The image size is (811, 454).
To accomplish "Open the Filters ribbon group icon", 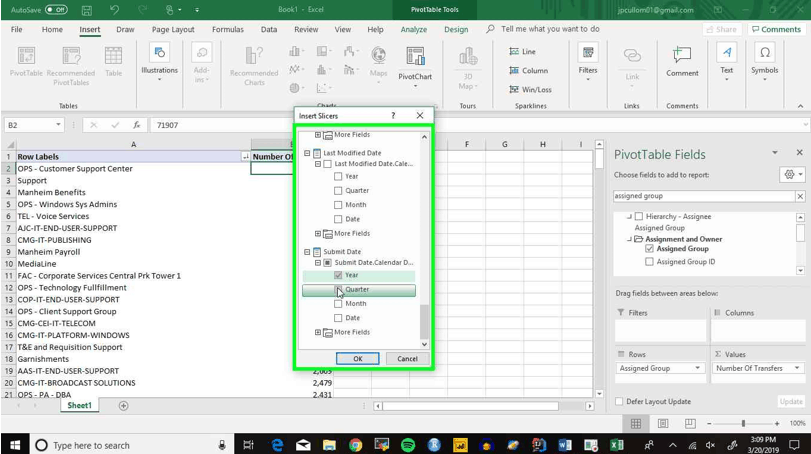I will tap(588, 63).
